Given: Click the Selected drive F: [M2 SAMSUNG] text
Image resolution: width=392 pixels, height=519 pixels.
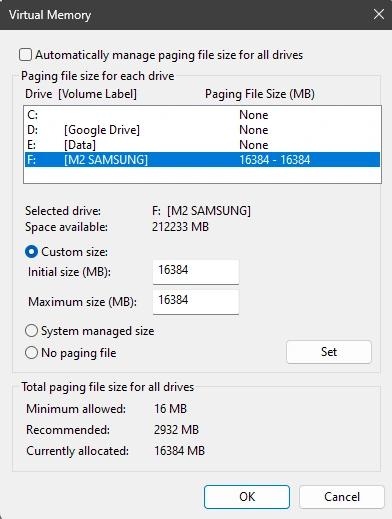Looking at the screenshot, I should 201,211.
